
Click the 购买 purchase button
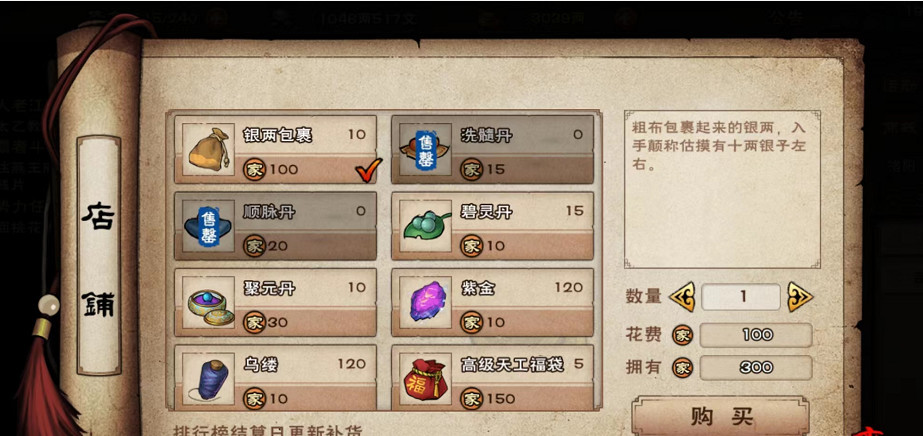[721, 417]
